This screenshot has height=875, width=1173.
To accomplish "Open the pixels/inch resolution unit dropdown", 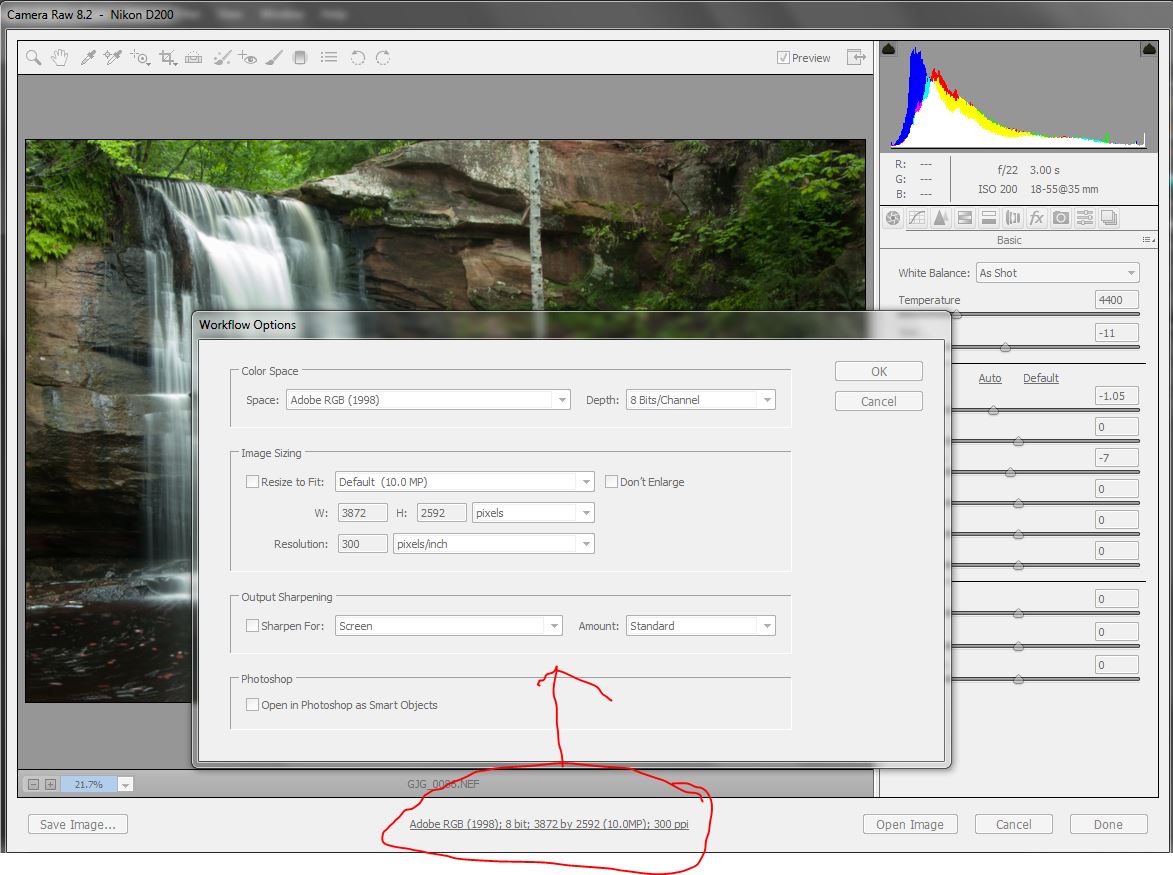I will tap(494, 544).
